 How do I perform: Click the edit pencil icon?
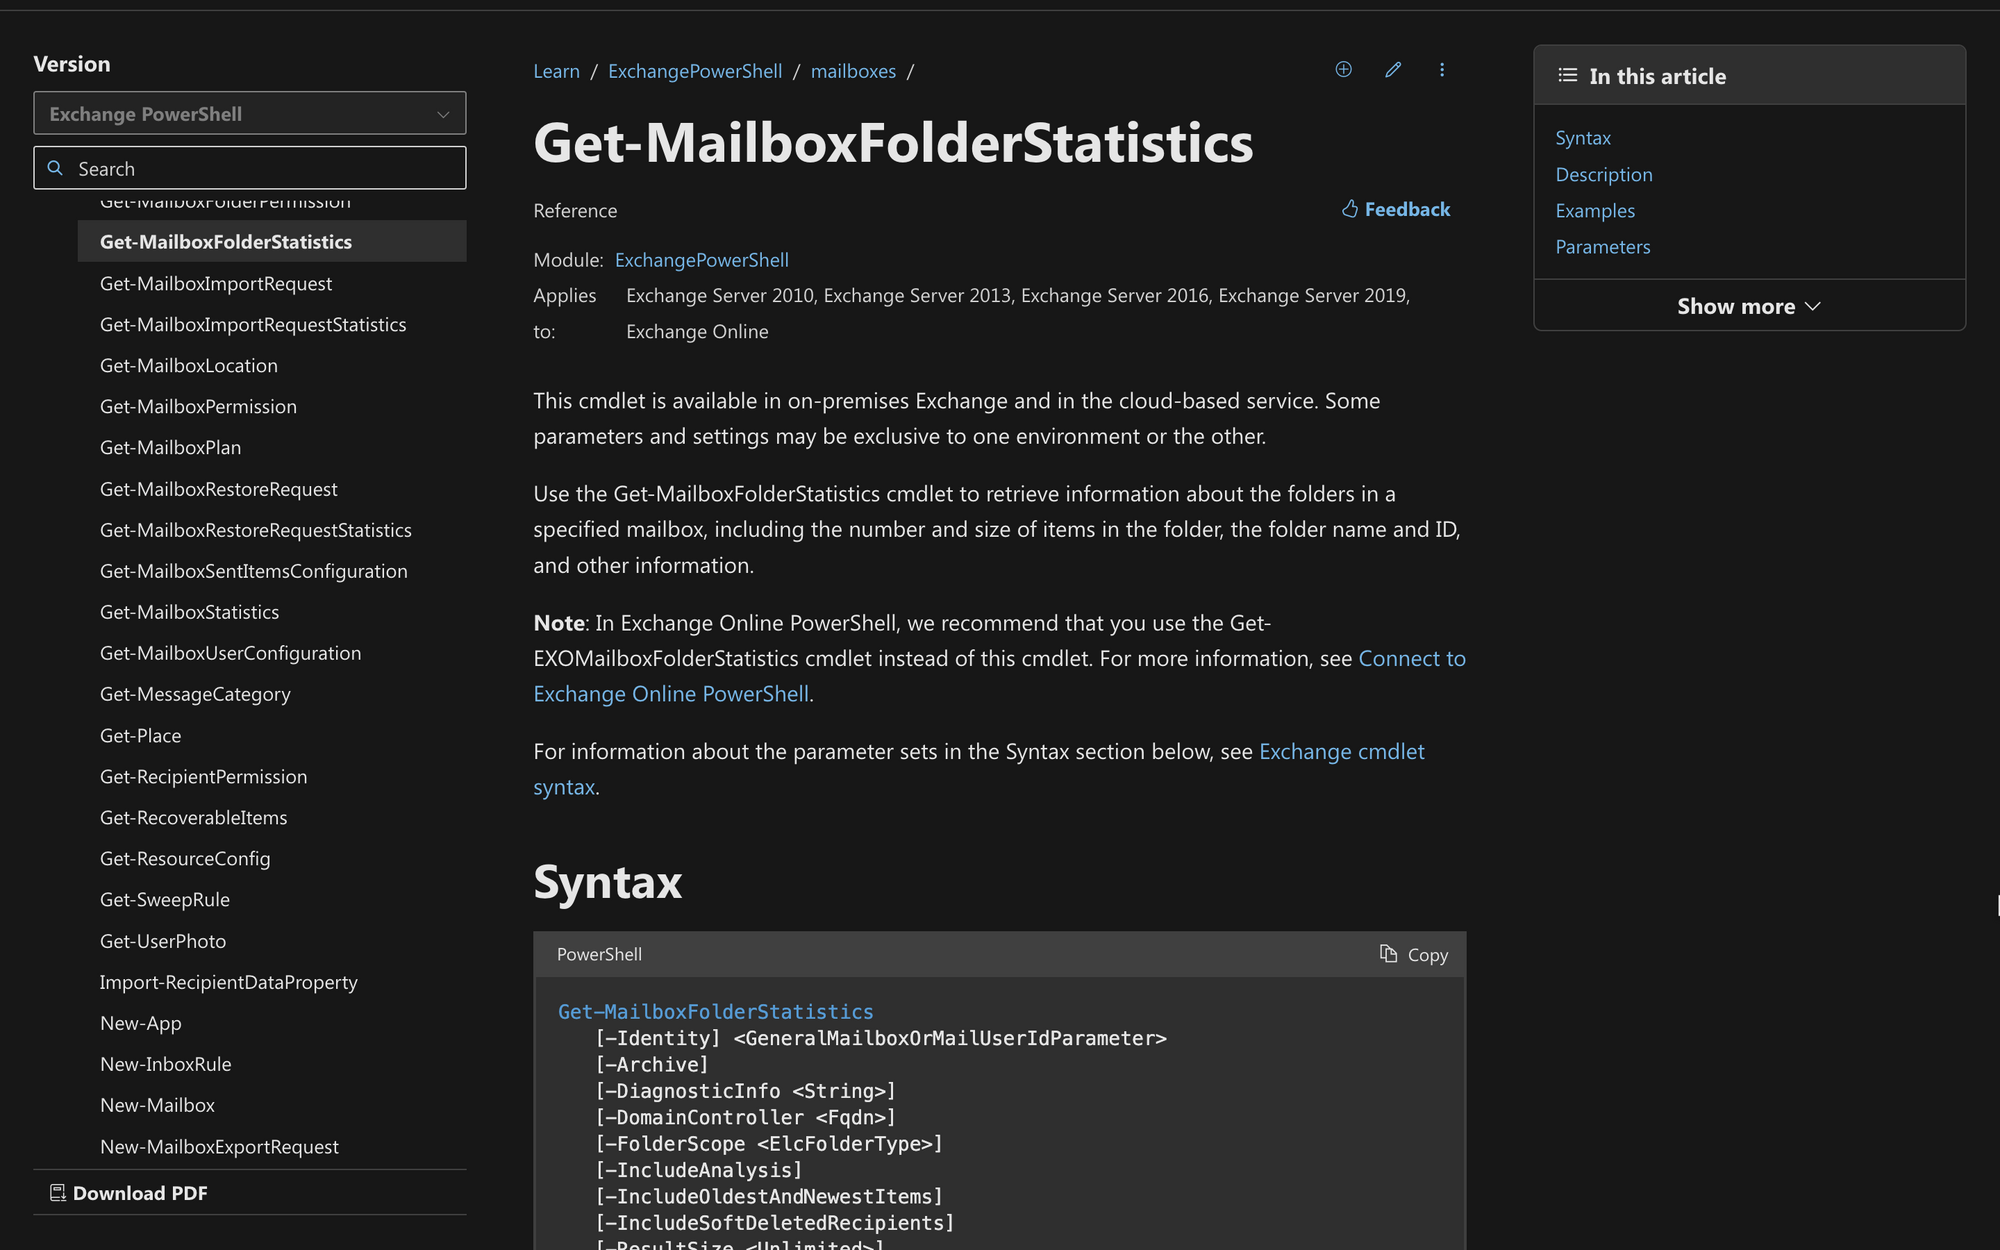(1393, 70)
